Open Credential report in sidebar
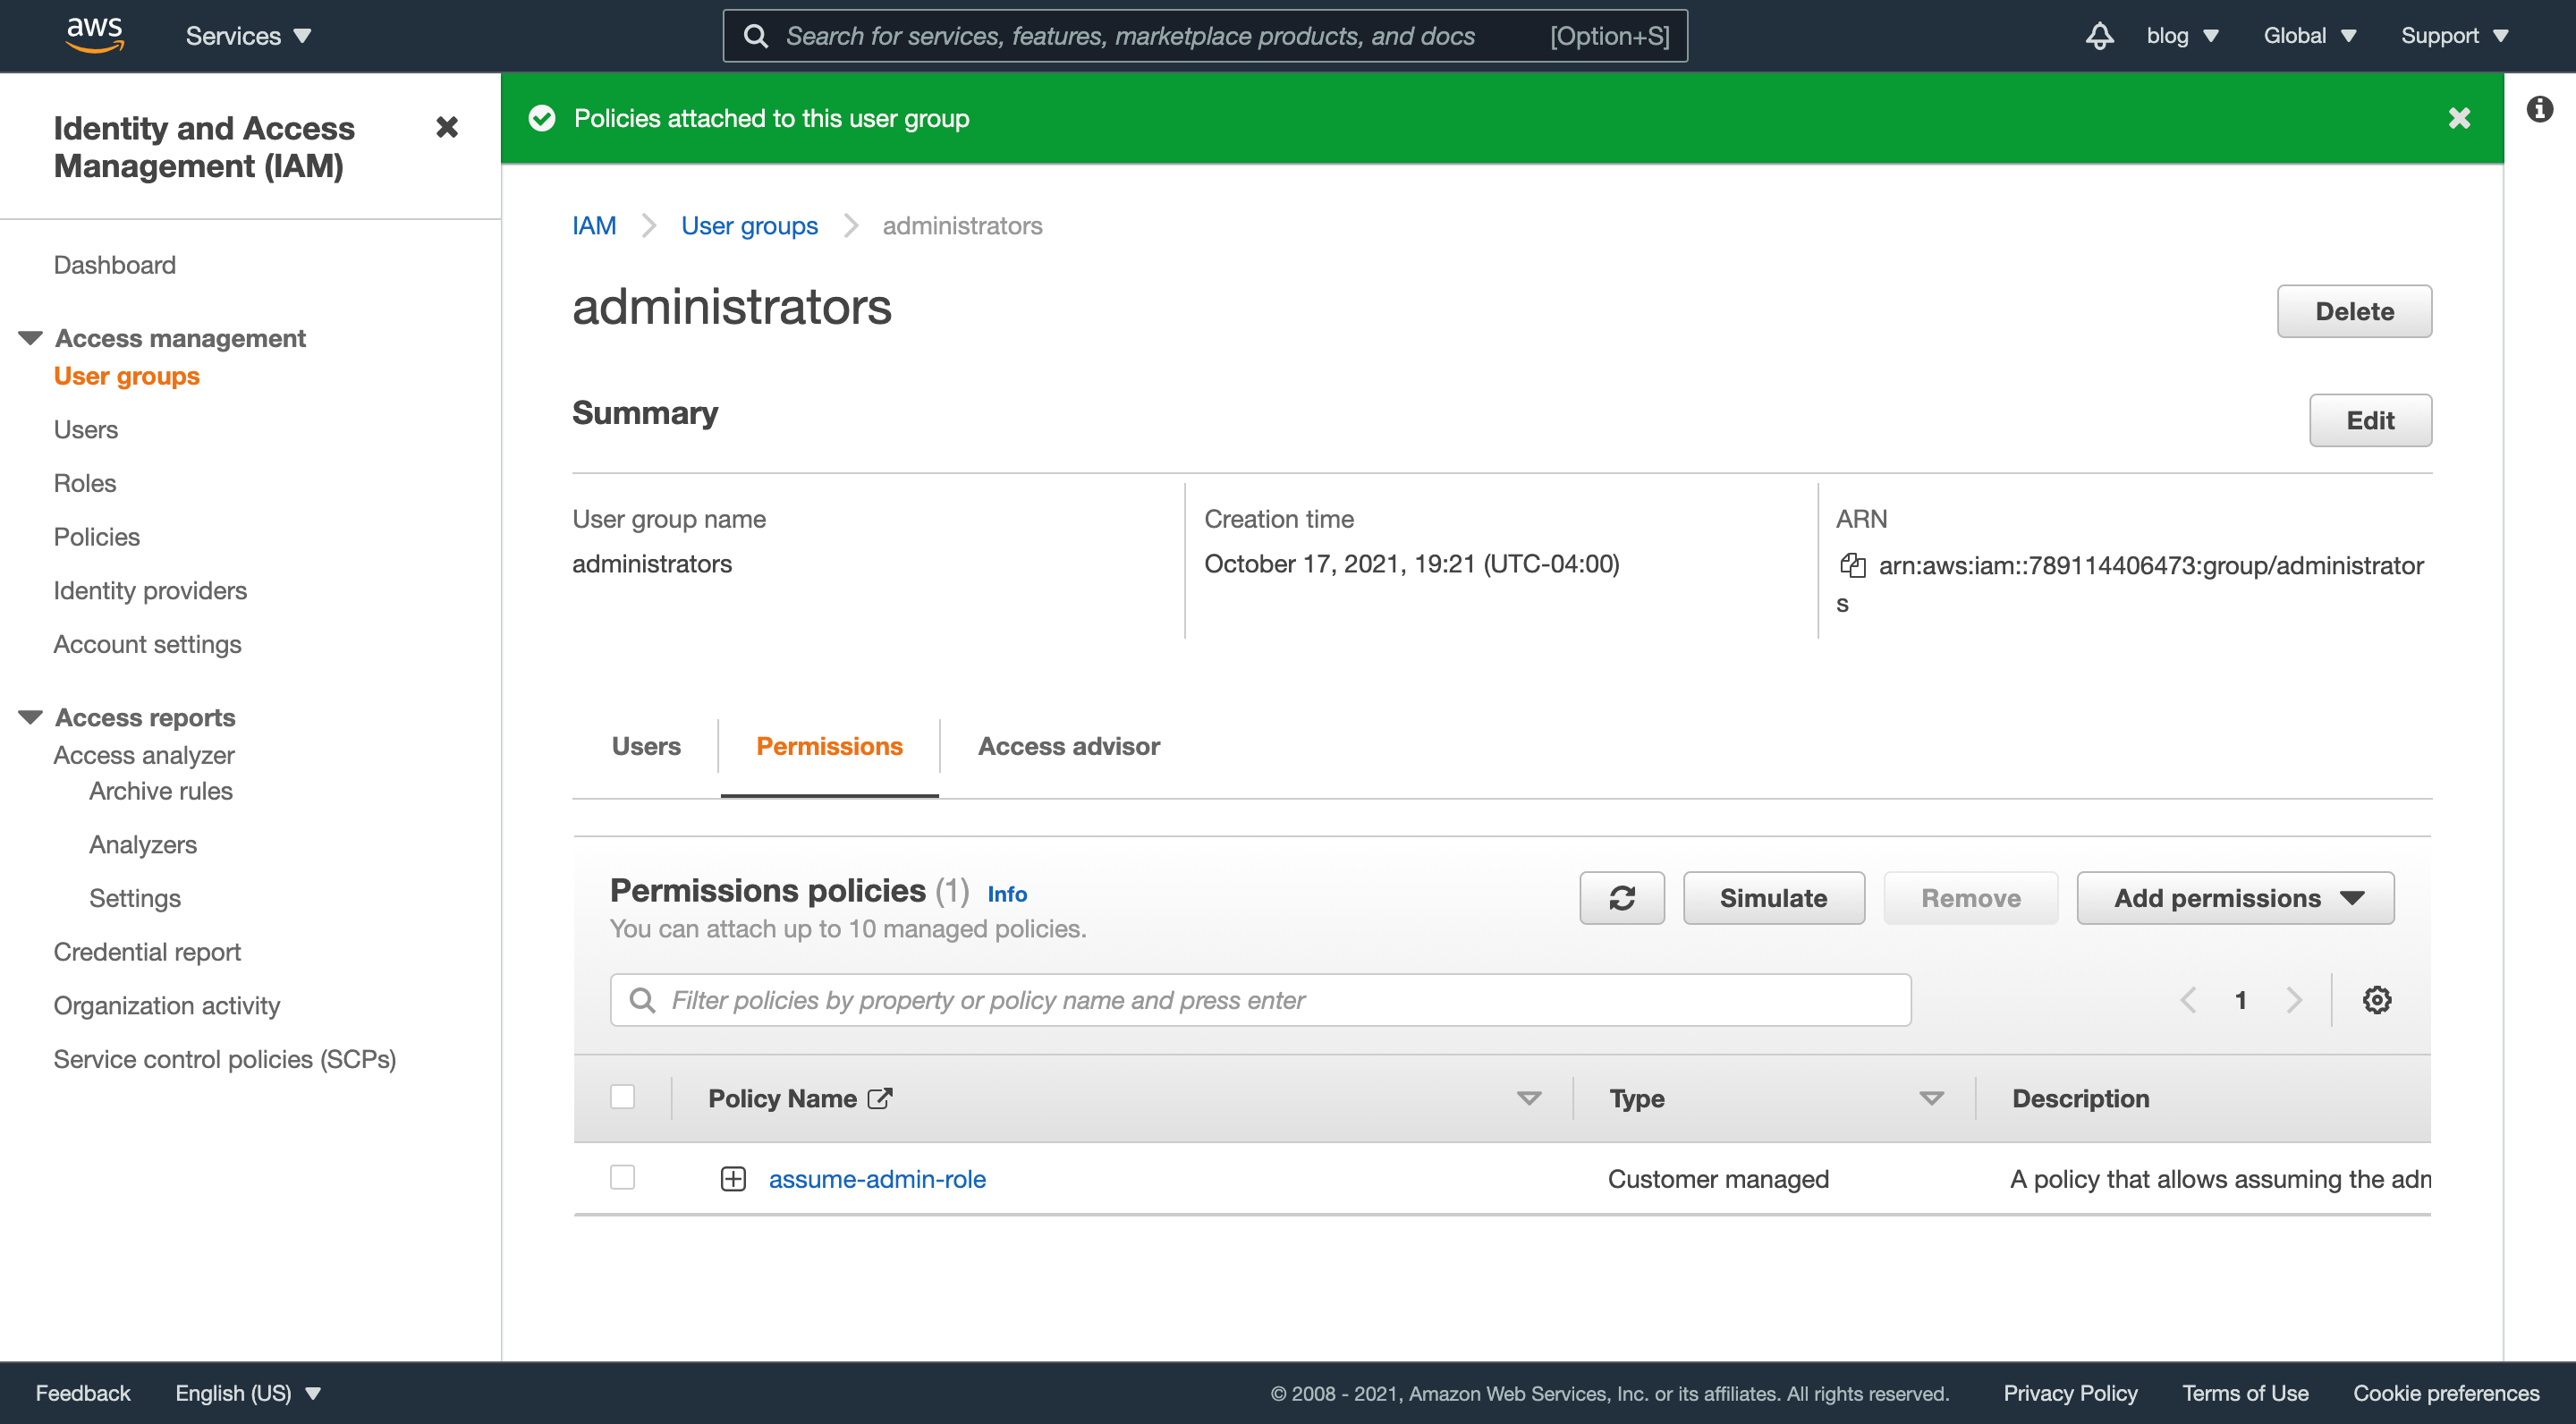The image size is (2576, 1424). pyautogui.click(x=147, y=952)
